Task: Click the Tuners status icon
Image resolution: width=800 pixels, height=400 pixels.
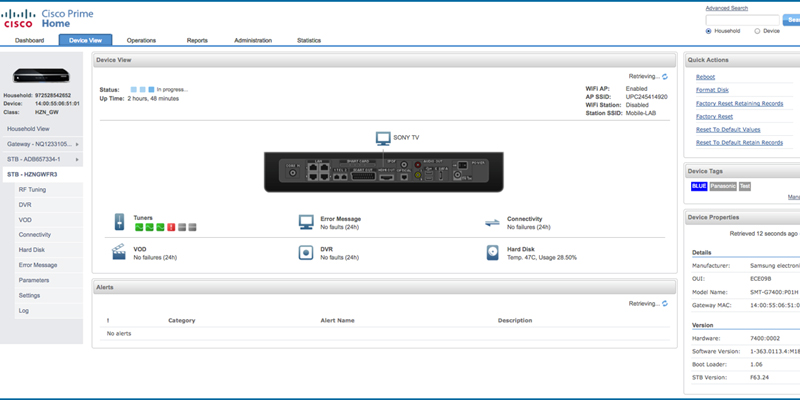Action: tap(119, 221)
